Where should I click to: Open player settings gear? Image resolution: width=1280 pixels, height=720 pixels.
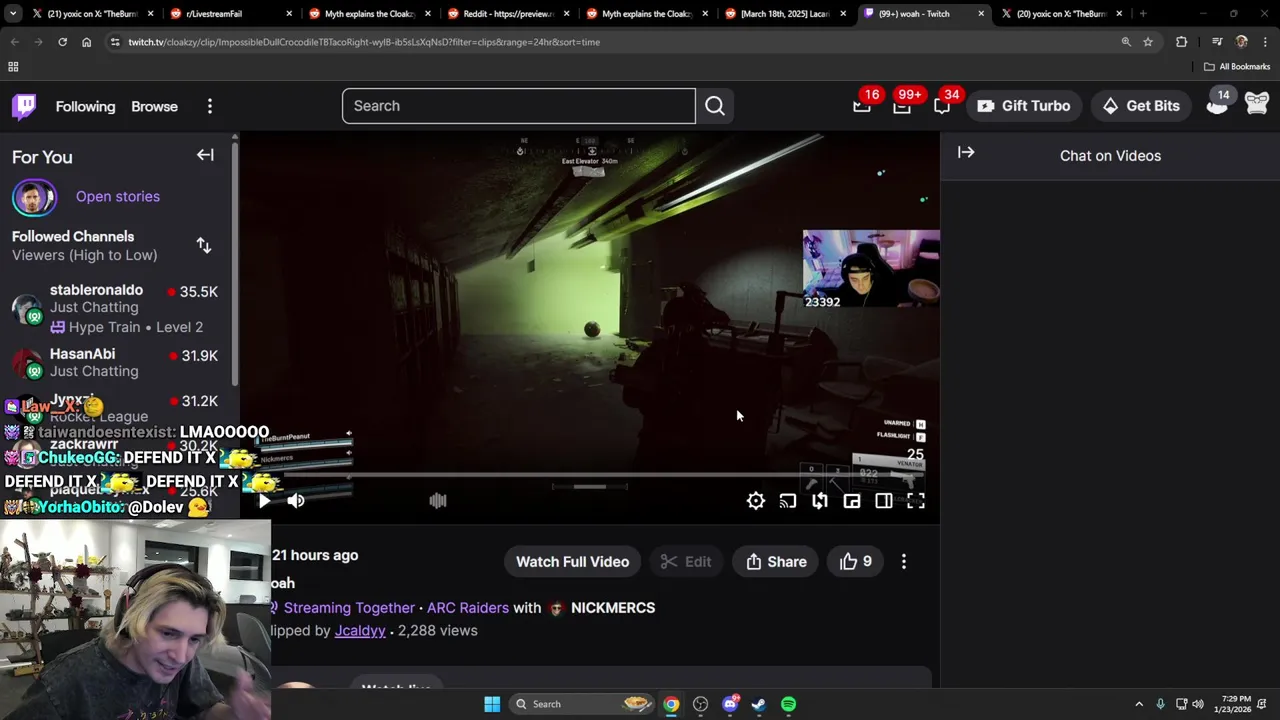756,501
